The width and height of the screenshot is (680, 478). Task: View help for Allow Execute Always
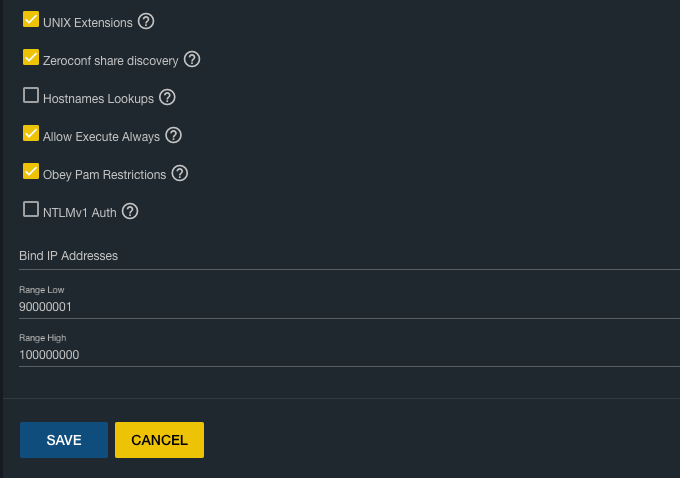click(173, 135)
